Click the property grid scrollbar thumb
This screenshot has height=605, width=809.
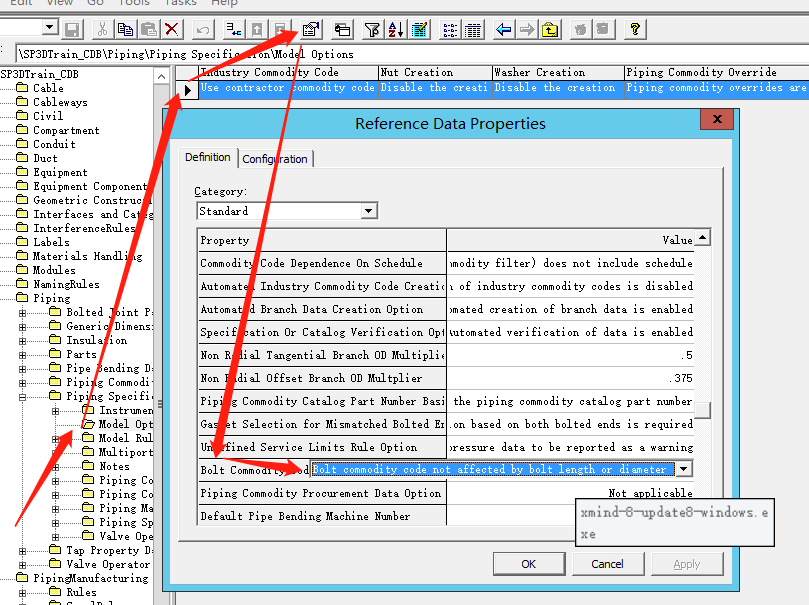(x=702, y=410)
